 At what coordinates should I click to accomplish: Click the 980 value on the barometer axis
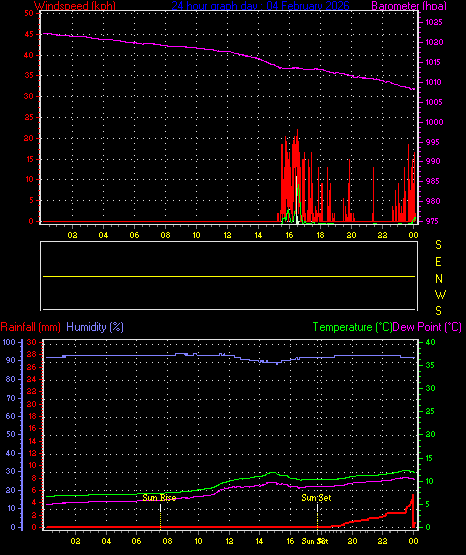tap(433, 201)
